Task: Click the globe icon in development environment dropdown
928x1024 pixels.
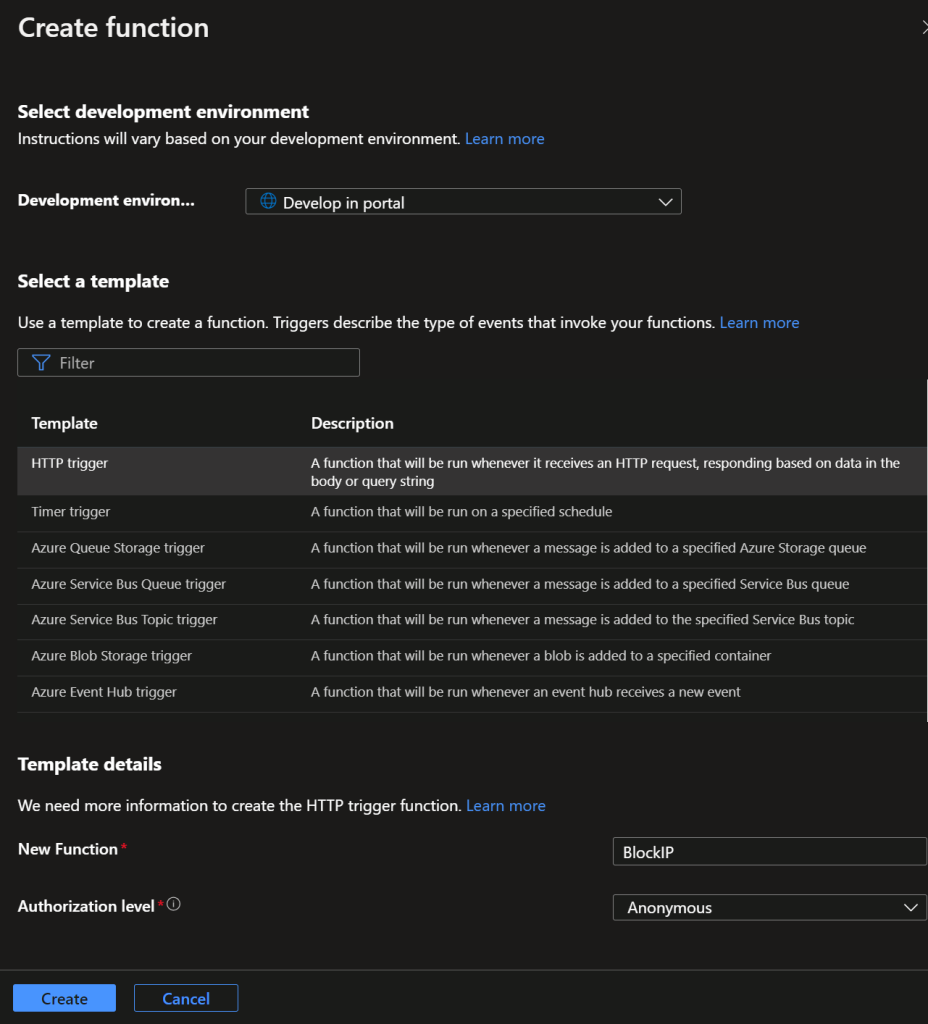Action: click(x=268, y=202)
